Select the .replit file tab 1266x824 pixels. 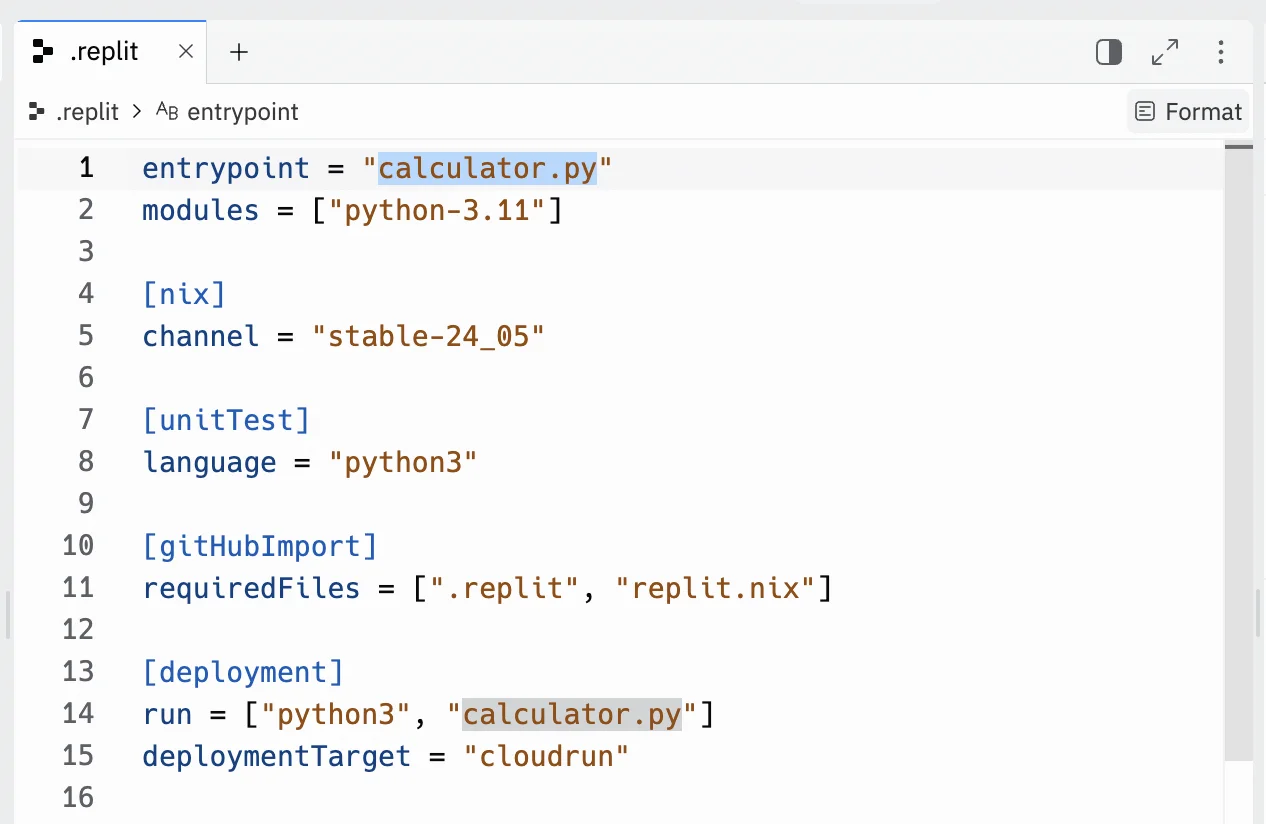pyautogui.click(x=111, y=52)
